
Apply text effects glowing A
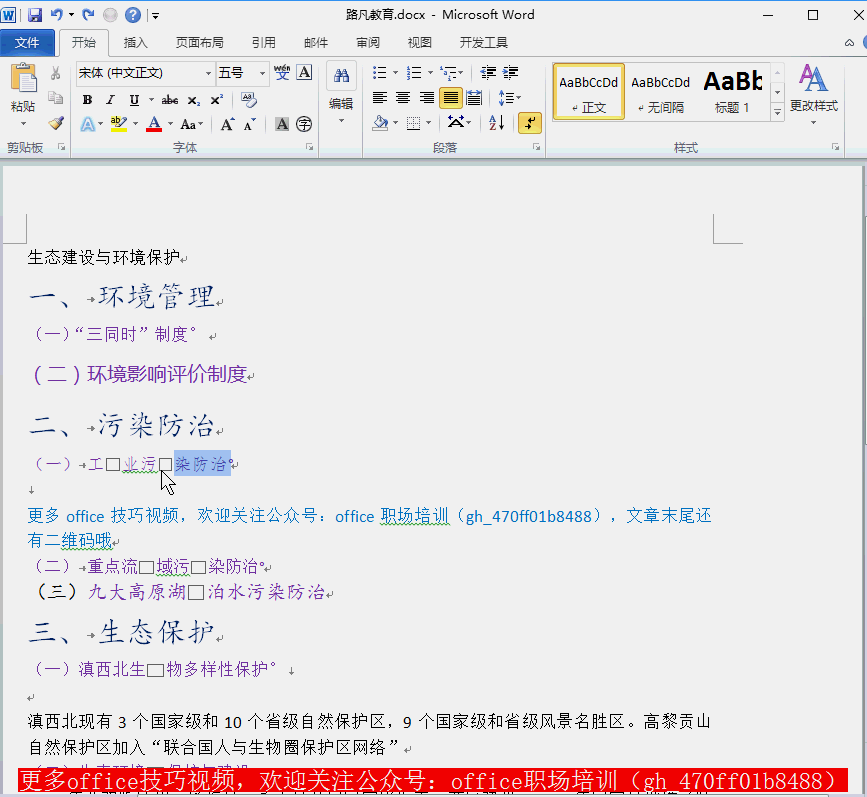[x=87, y=124]
